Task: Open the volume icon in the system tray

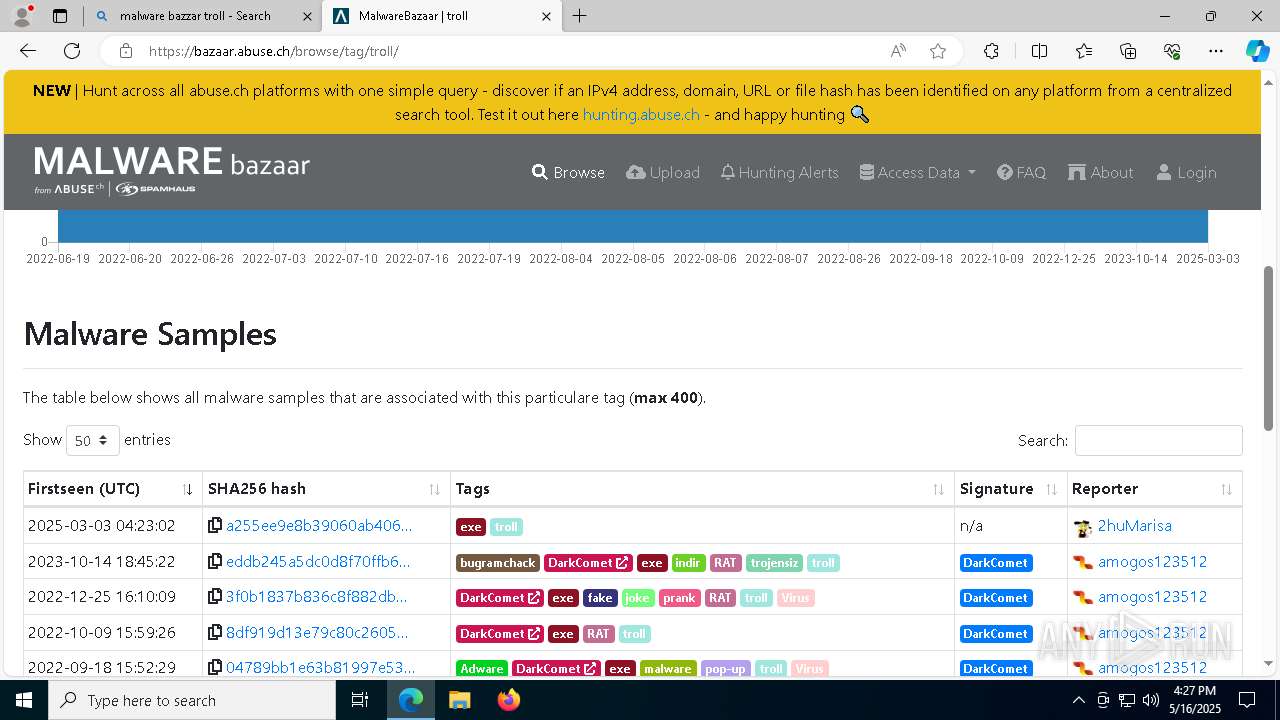Action: click(x=1150, y=700)
